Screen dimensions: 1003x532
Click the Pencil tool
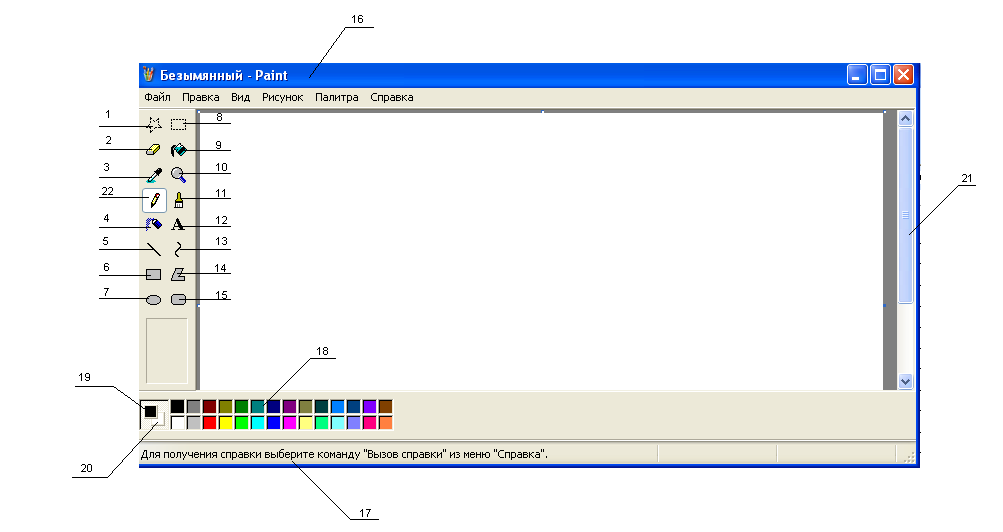coord(154,200)
